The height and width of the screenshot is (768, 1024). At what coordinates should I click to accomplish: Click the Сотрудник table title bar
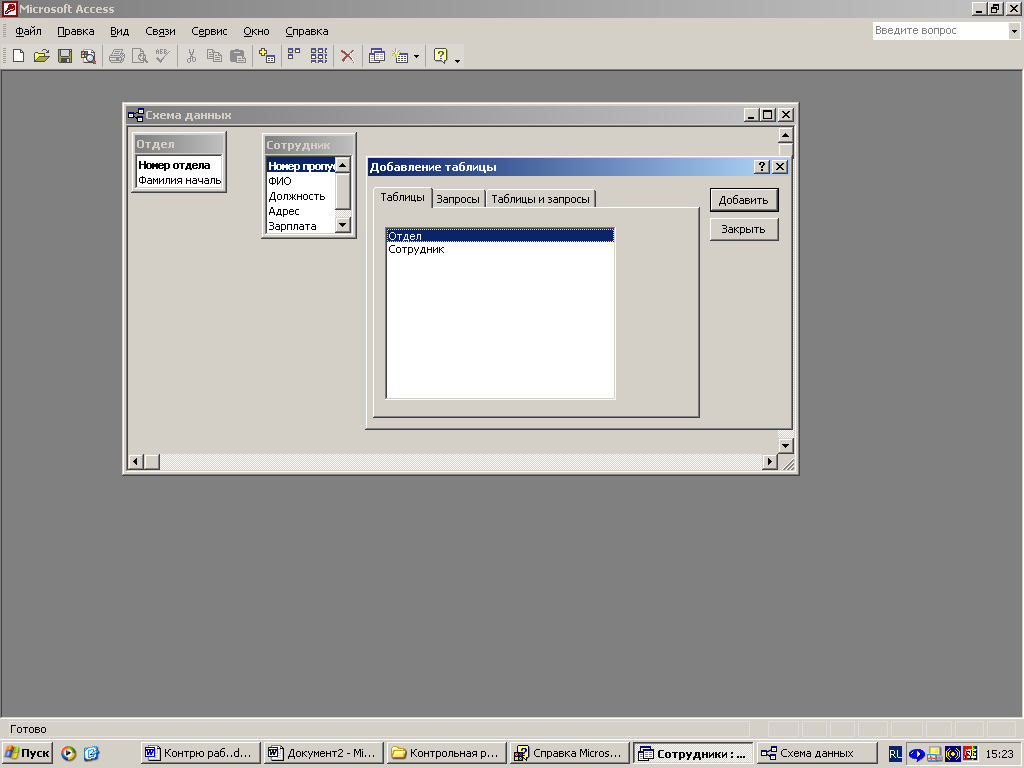pos(308,145)
